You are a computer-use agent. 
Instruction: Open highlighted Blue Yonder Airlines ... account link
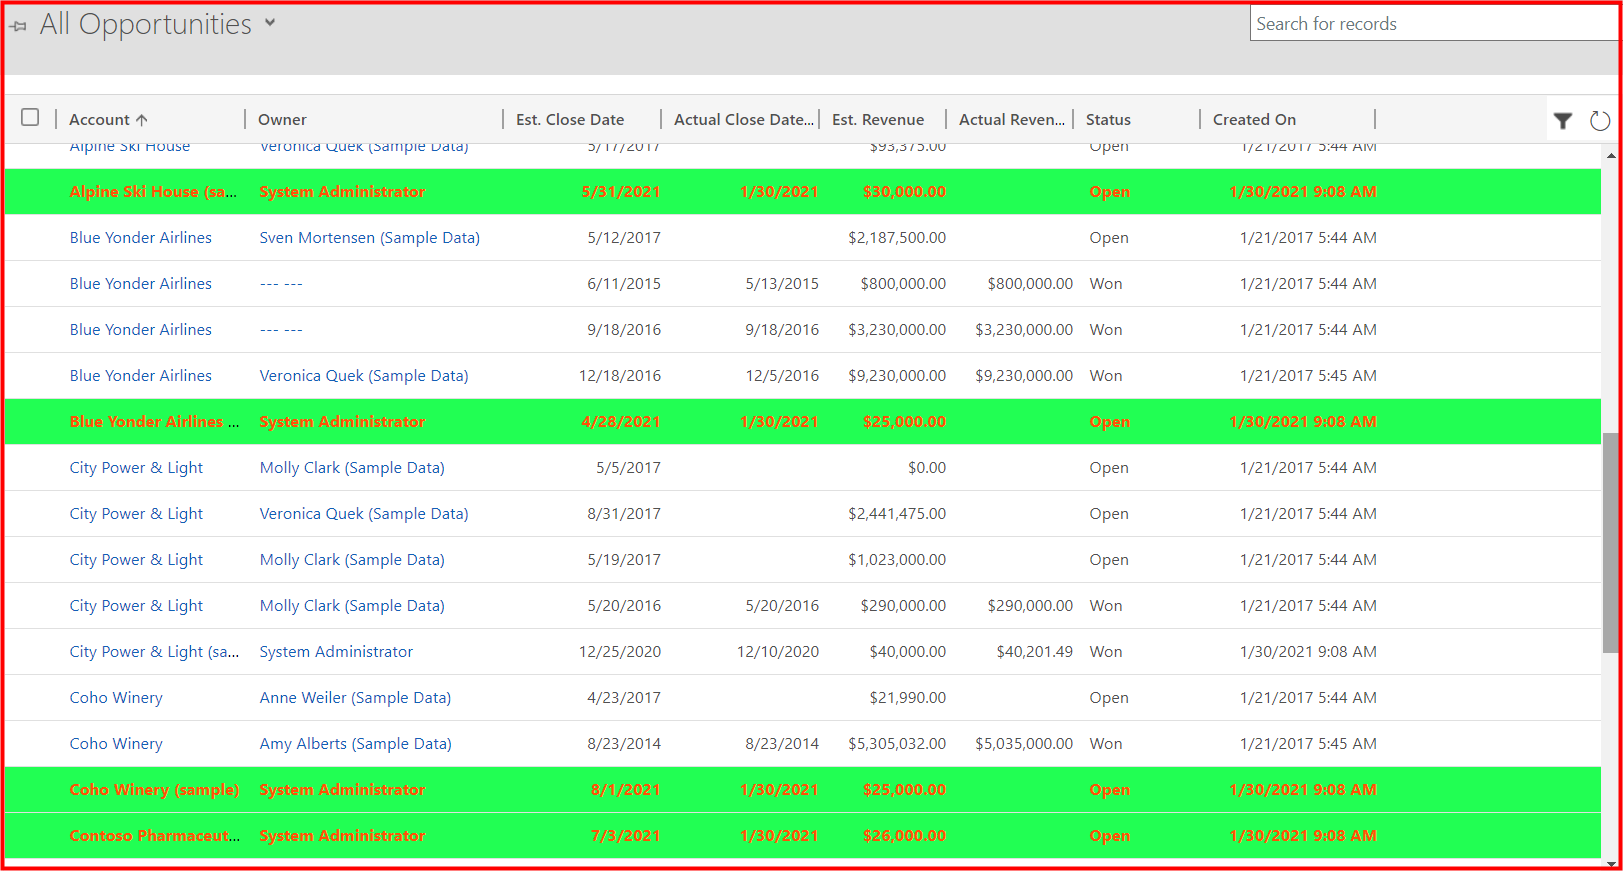pyautogui.click(x=154, y=421)
